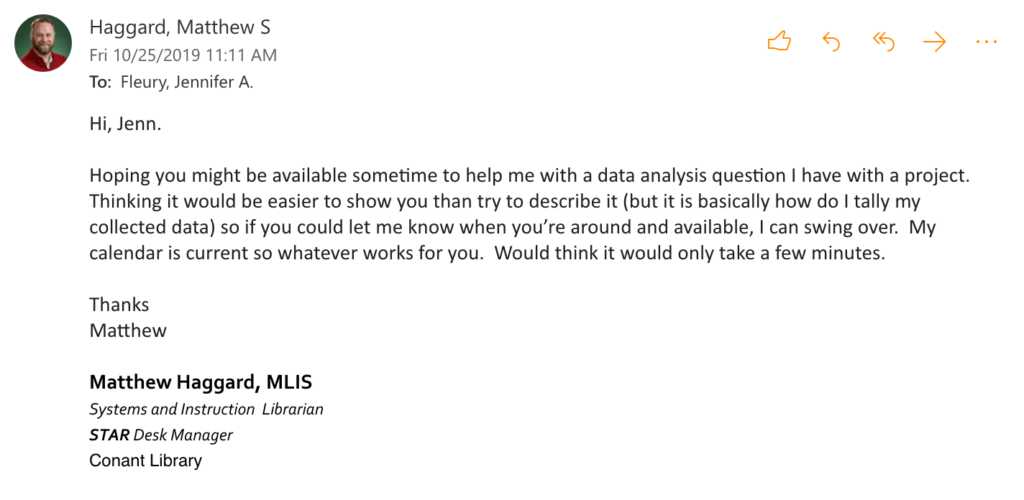Select recipient Fleury, Jennifer A.
1024x500 pixels.
point(186,82)
